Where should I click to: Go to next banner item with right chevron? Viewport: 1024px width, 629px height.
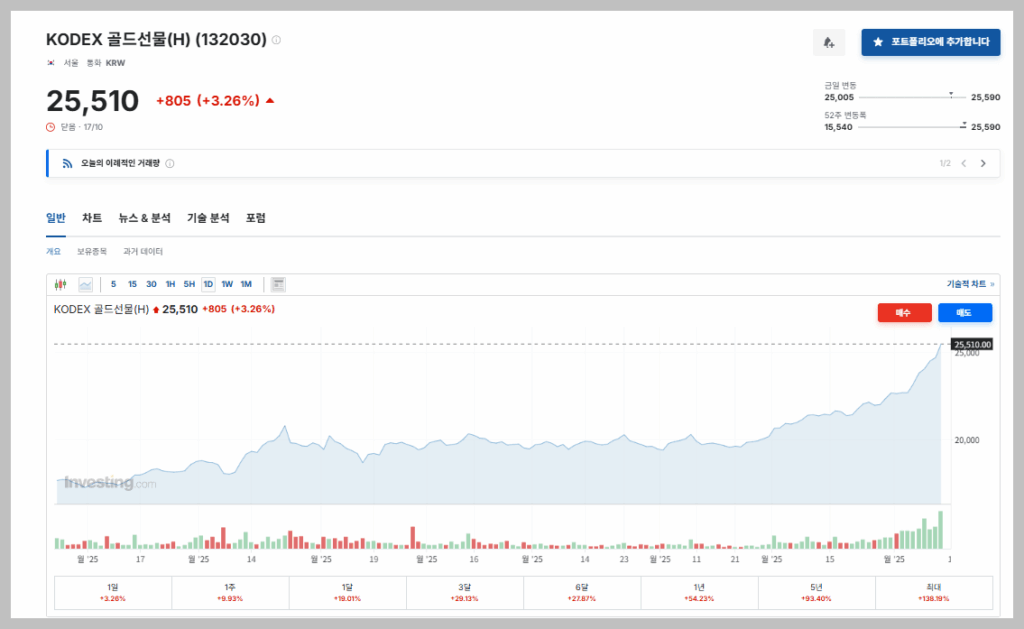pyautogui.click(x=983, y=163)
